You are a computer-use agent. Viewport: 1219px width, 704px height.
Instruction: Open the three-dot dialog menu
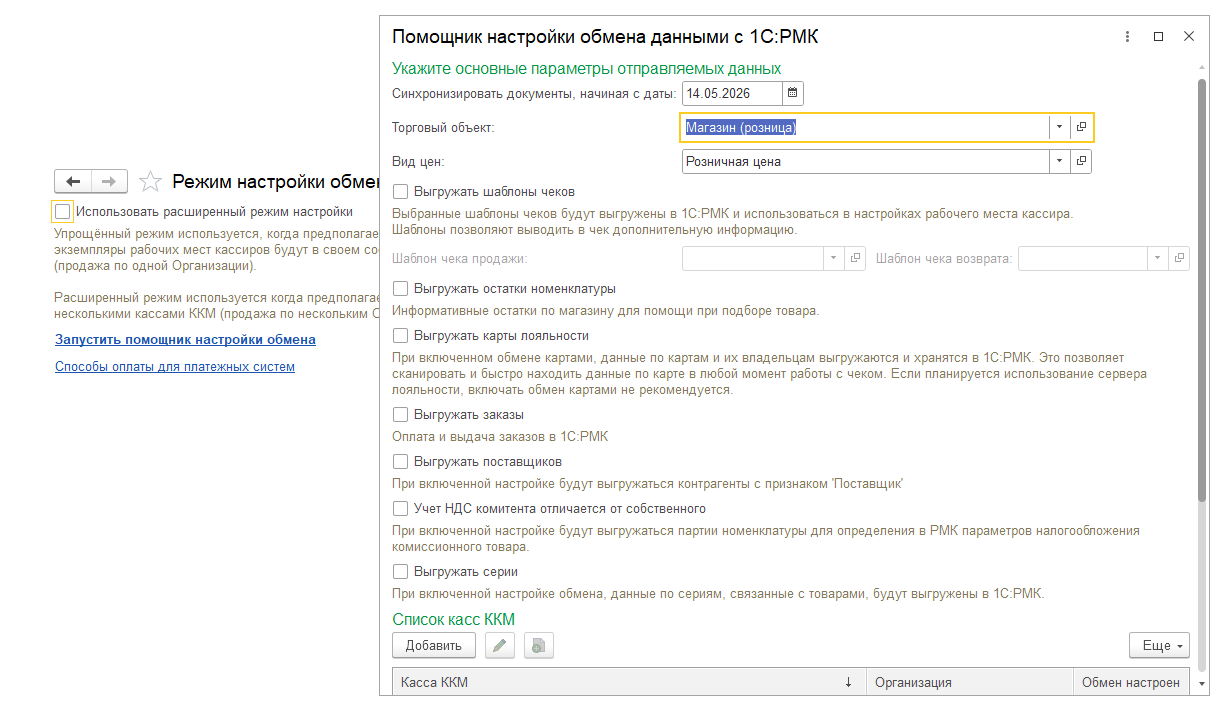pyautogui.click(x=1128, y=36)
